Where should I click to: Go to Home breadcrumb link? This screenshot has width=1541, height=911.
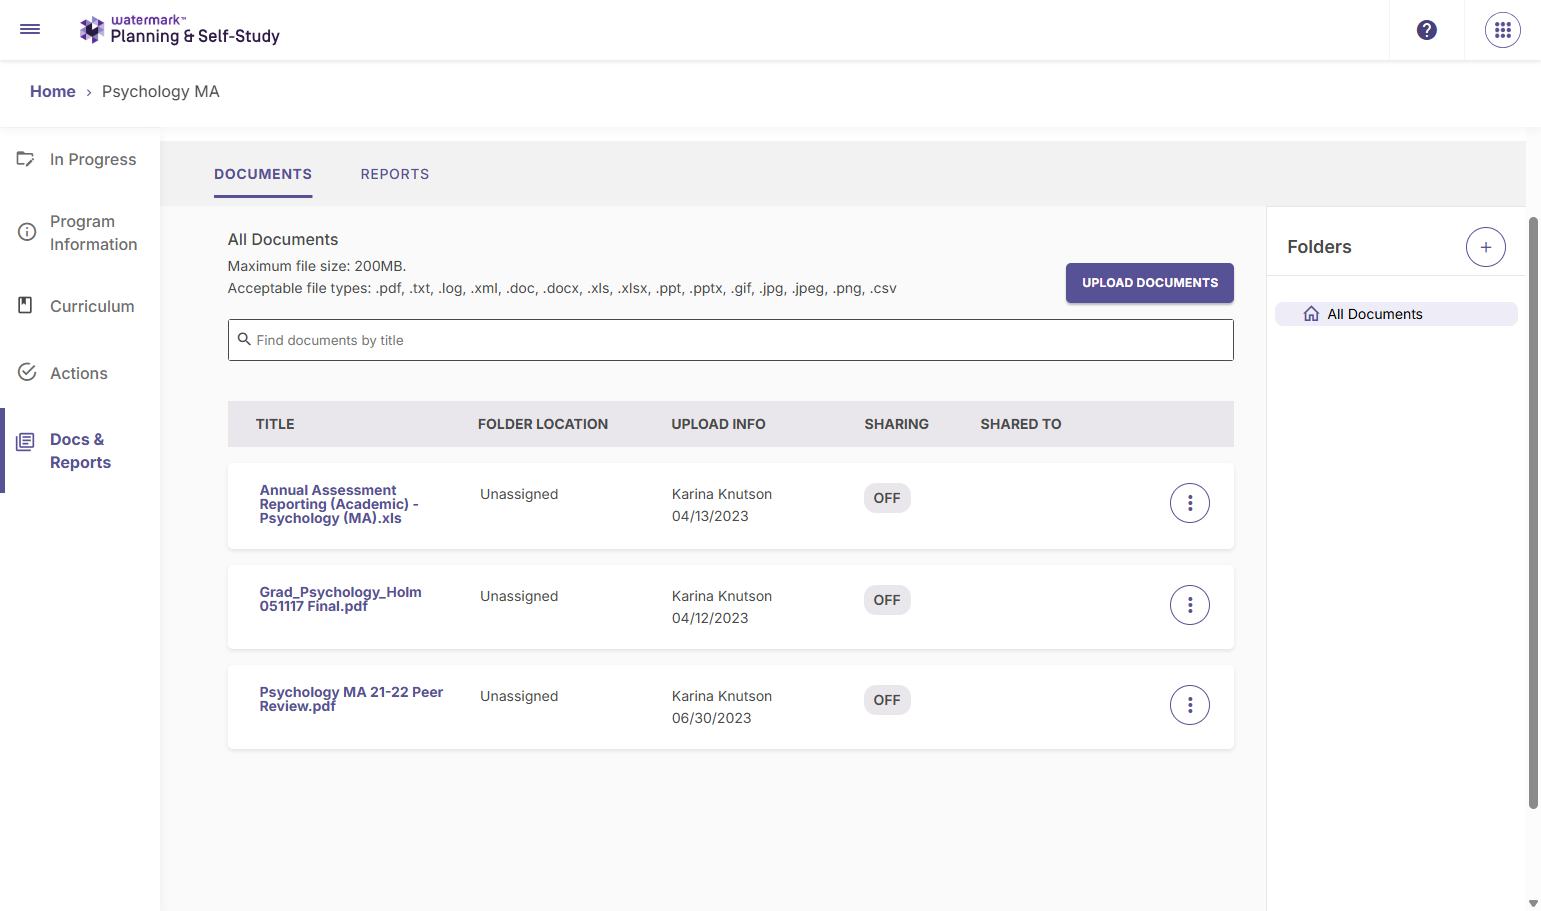point(53,91)
